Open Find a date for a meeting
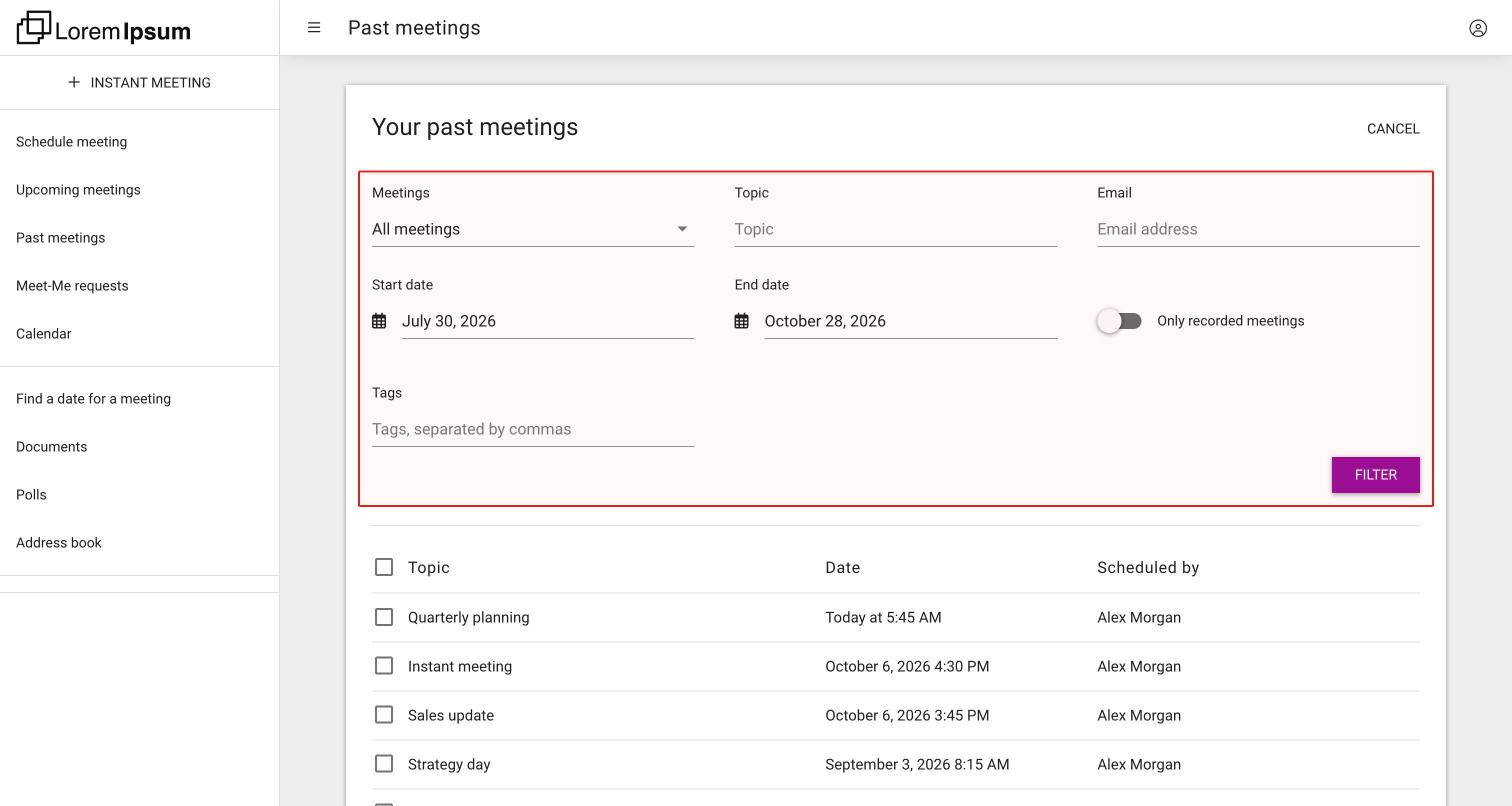The height and width of the screenshot is (806, 1512). [94, 399]
